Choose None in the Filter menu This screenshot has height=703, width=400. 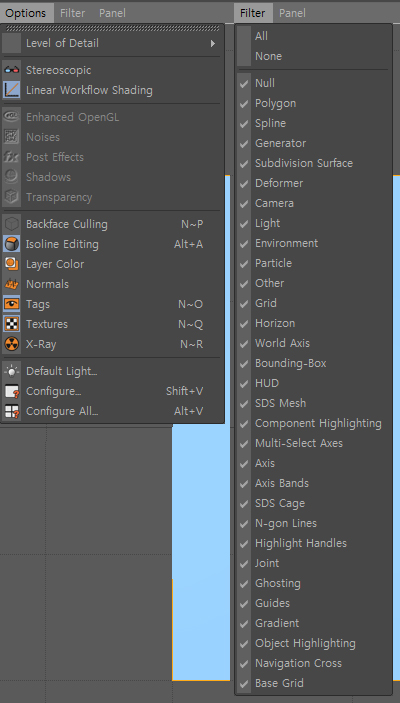[269, 56]
